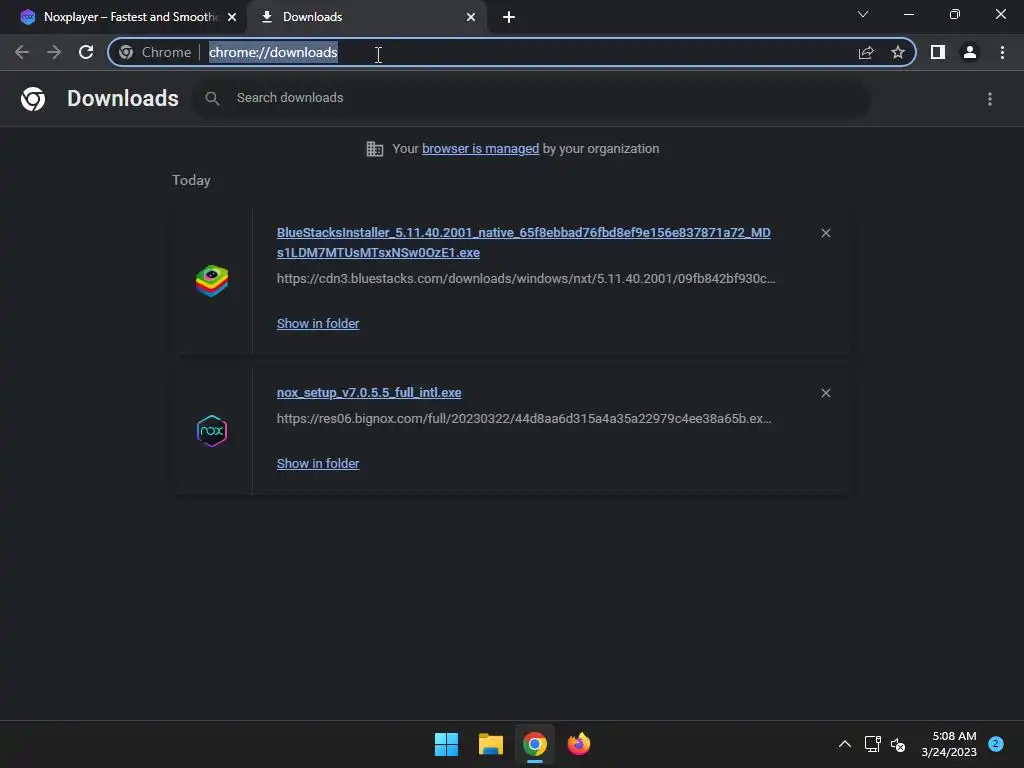Remove BlueStacksInstaller from the downloads list
The height and width of the screenshot is (768, 1024).
[825, 233]
